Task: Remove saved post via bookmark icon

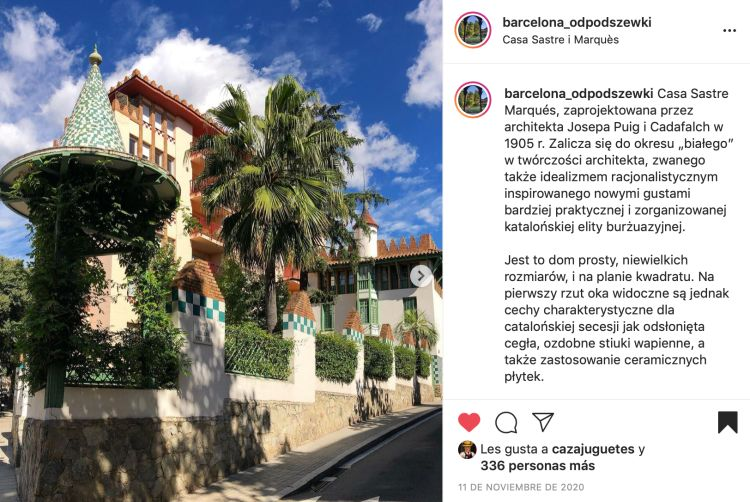Action: click(x=728, y=422)
